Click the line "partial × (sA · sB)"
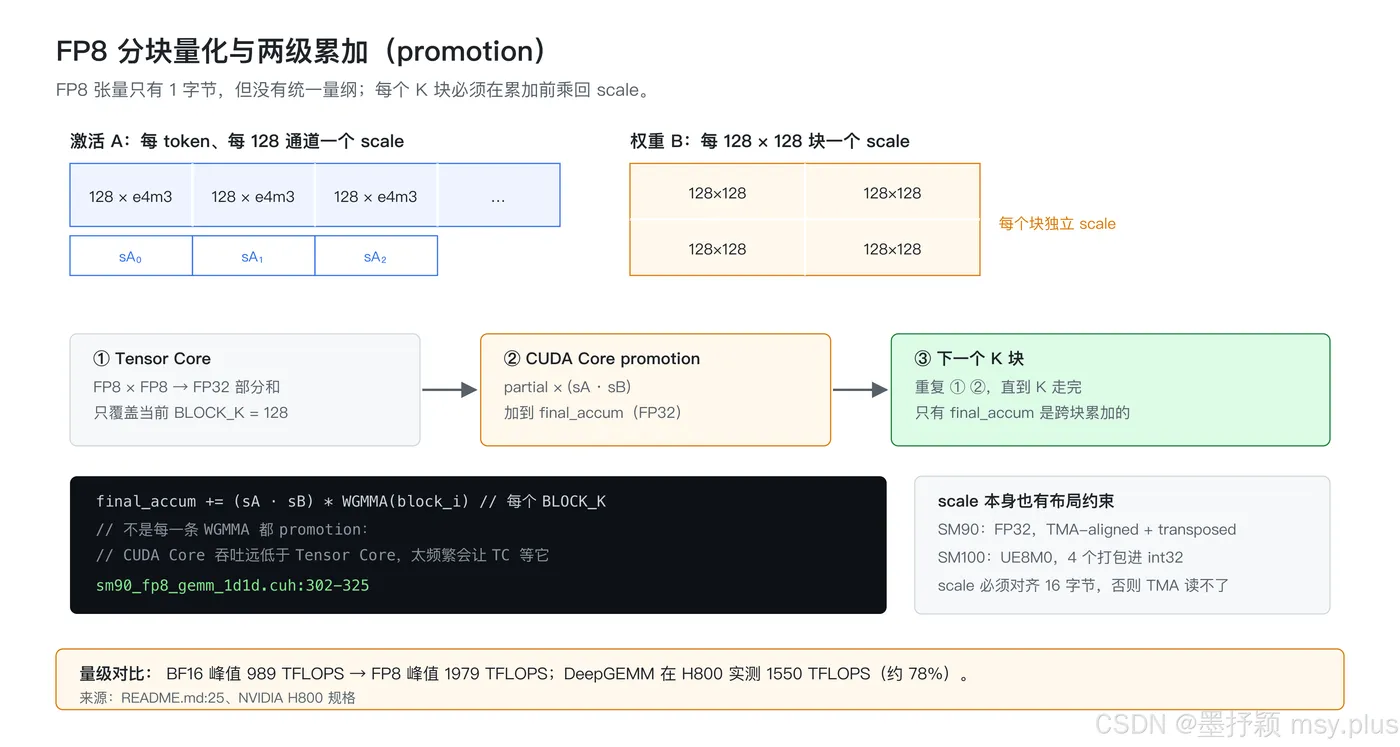The width and height of the screenshot is (1400, 747). [x=568, y=387]
